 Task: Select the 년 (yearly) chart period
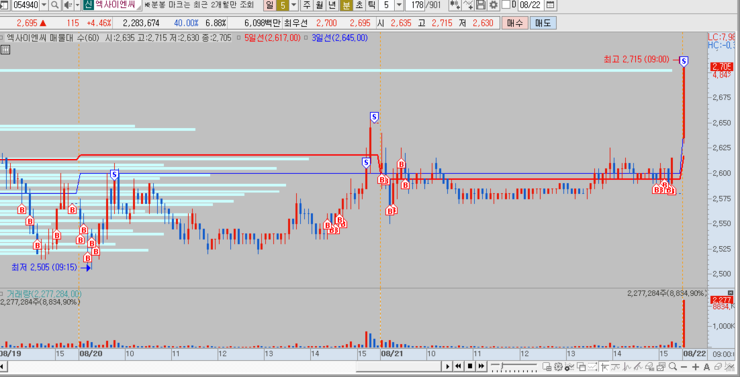[333, 5]
